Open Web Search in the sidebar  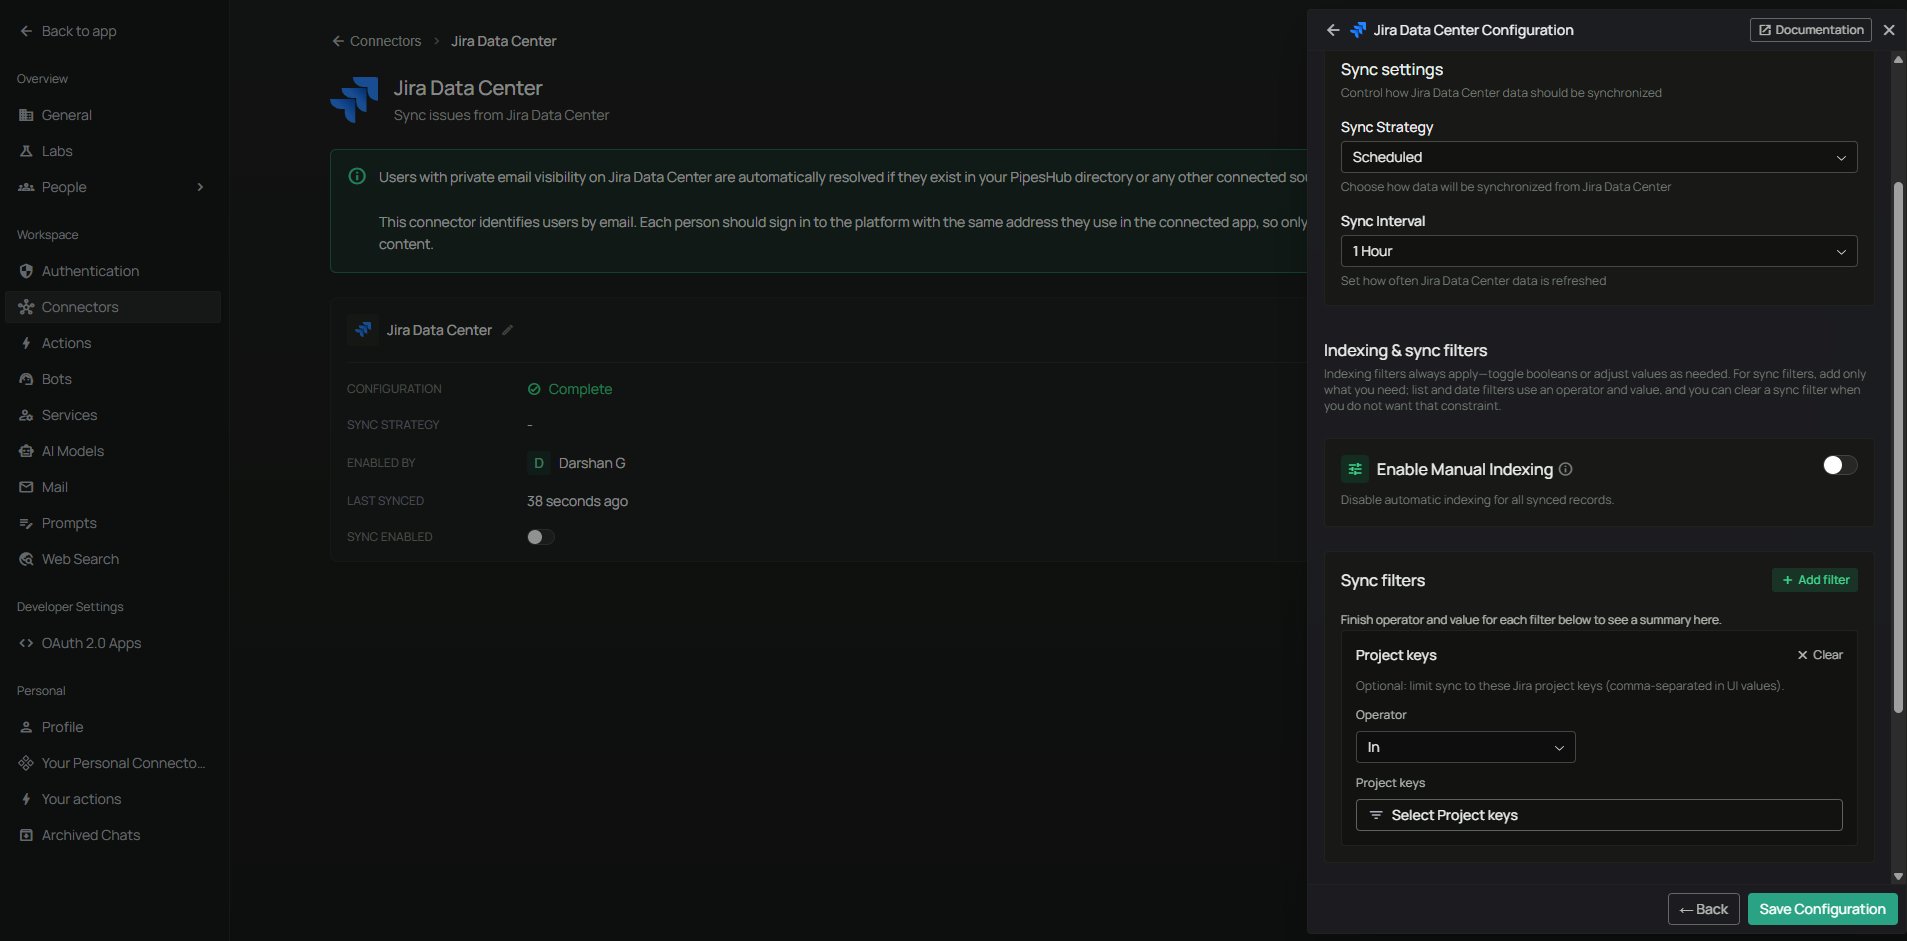113,559
